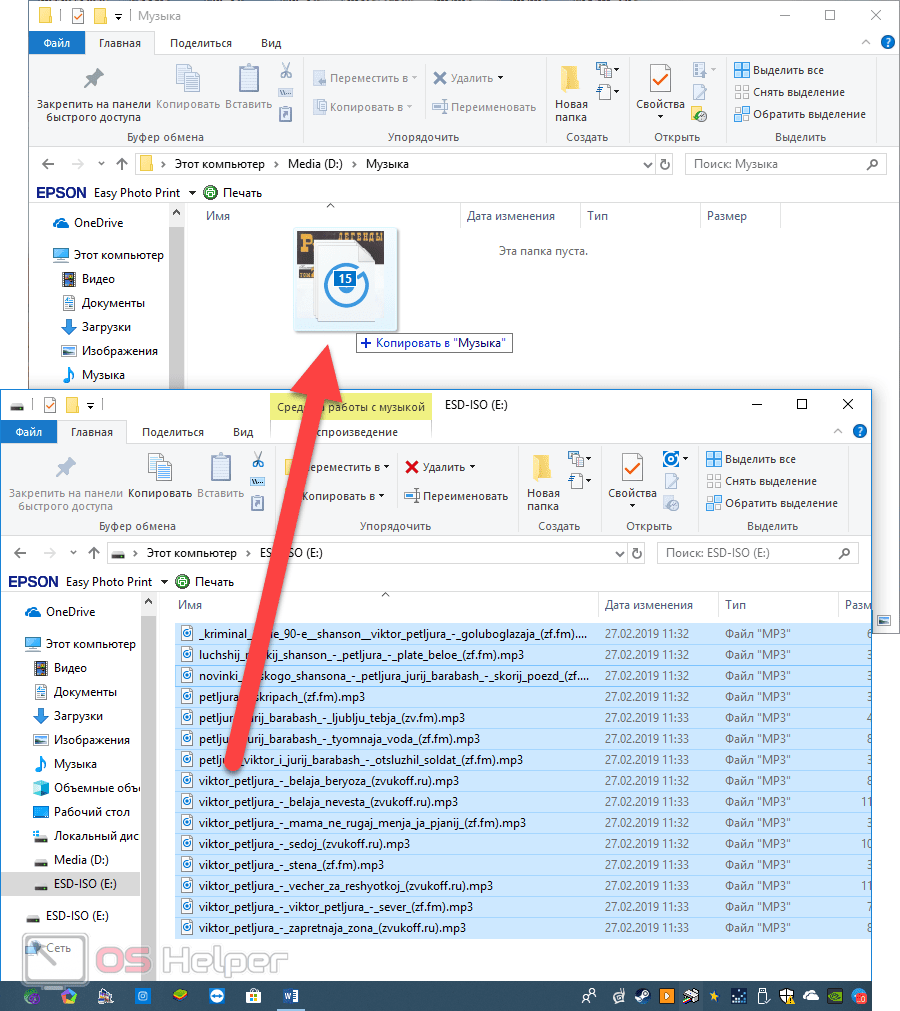Select file viktor_petljura_-_stena_(zf.fm).mp3
This screenshot has height=1011, width=900.
(x=291, y=865)
